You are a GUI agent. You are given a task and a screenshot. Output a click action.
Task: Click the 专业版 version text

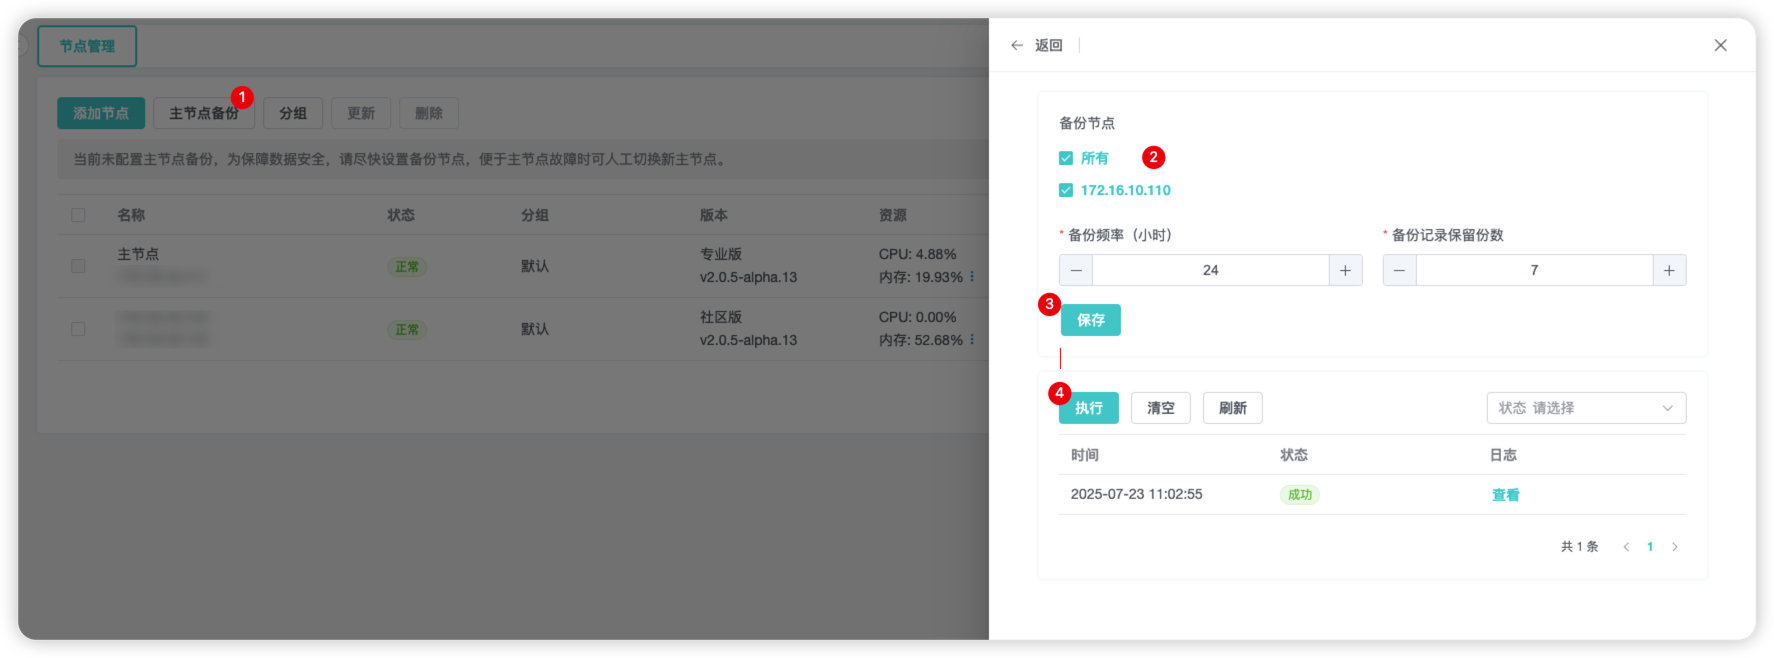(721, 254)
